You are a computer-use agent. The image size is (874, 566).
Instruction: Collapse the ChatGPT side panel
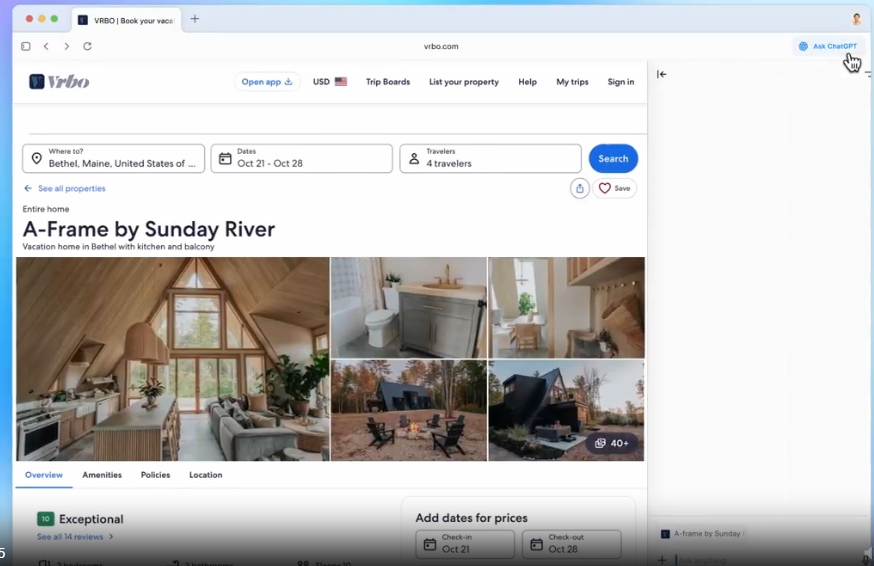point(661,74)
